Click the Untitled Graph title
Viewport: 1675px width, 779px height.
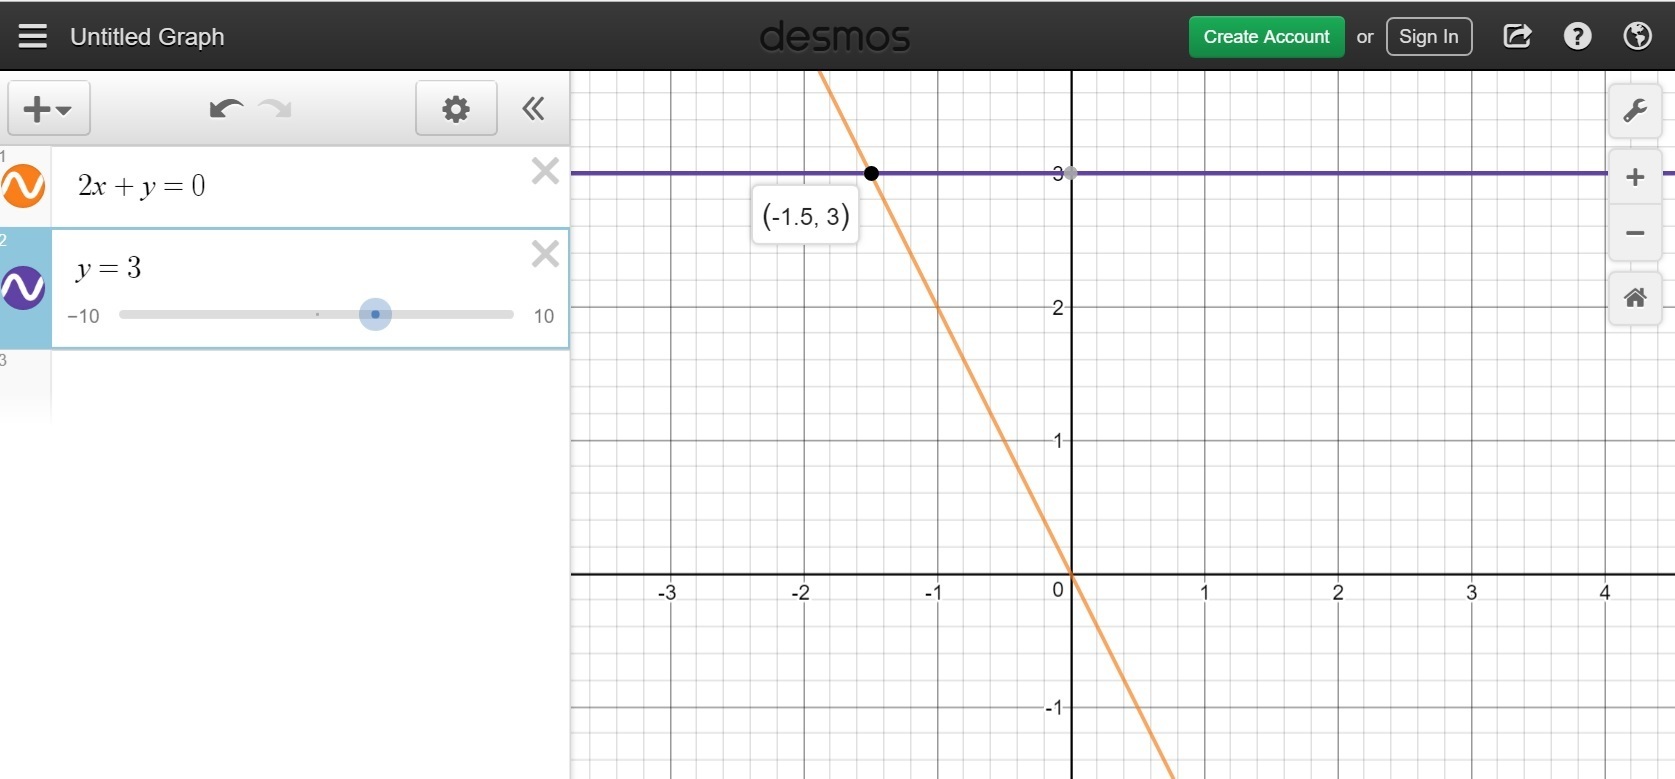tap(147, 37)
